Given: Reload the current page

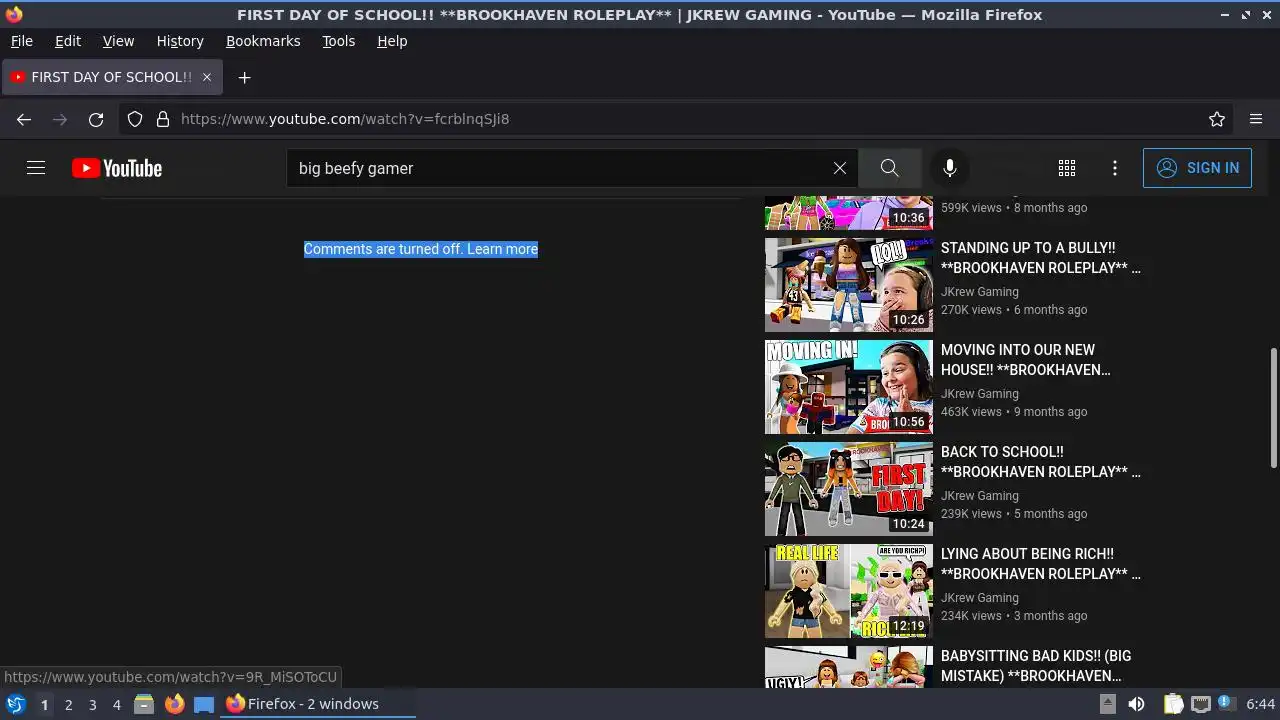Looking at the screenshot, I should click(x=96, y=119).
